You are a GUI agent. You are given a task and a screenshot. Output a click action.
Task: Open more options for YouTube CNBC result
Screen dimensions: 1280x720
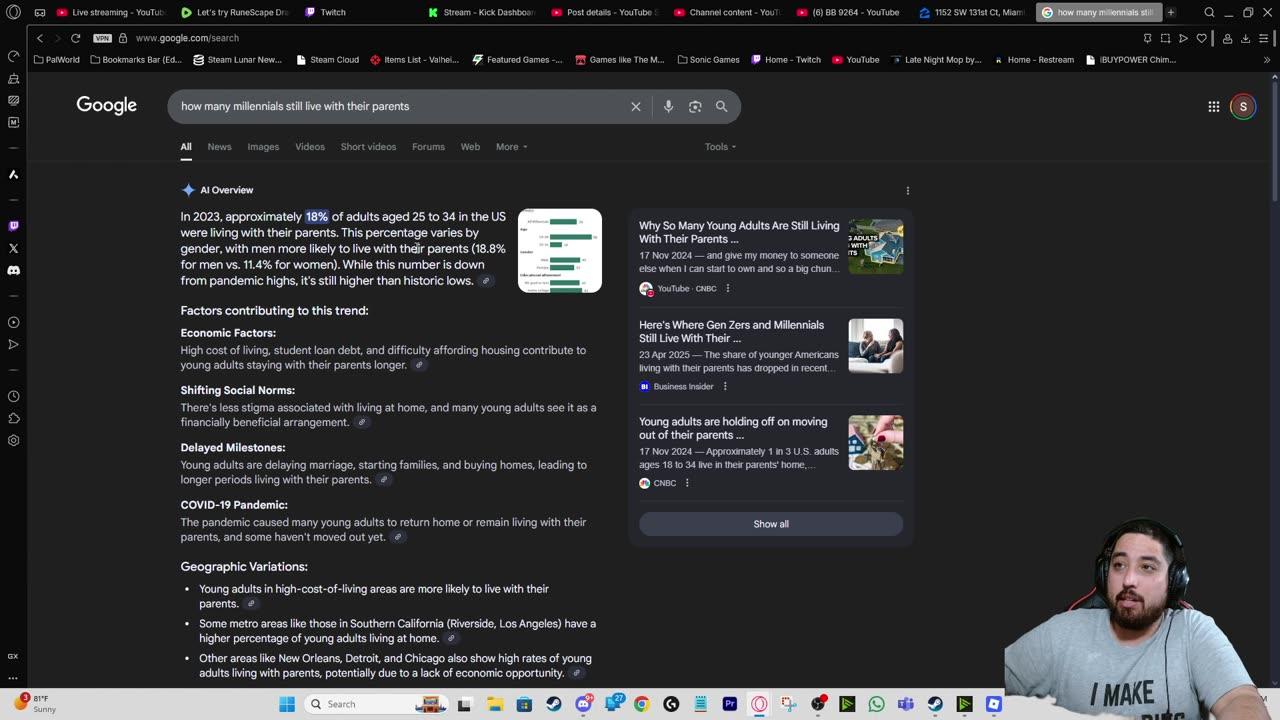pyautogui.click(x=727, y=288)
